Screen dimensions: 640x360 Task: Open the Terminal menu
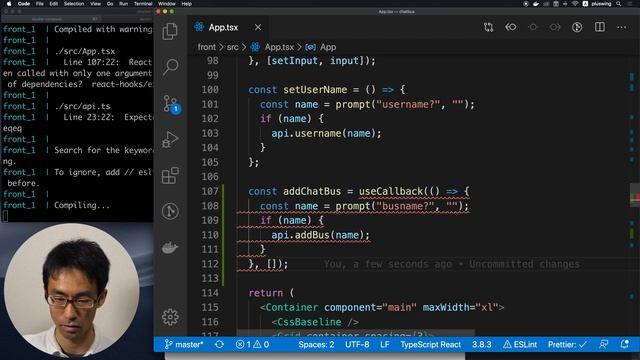pos(143,4)
